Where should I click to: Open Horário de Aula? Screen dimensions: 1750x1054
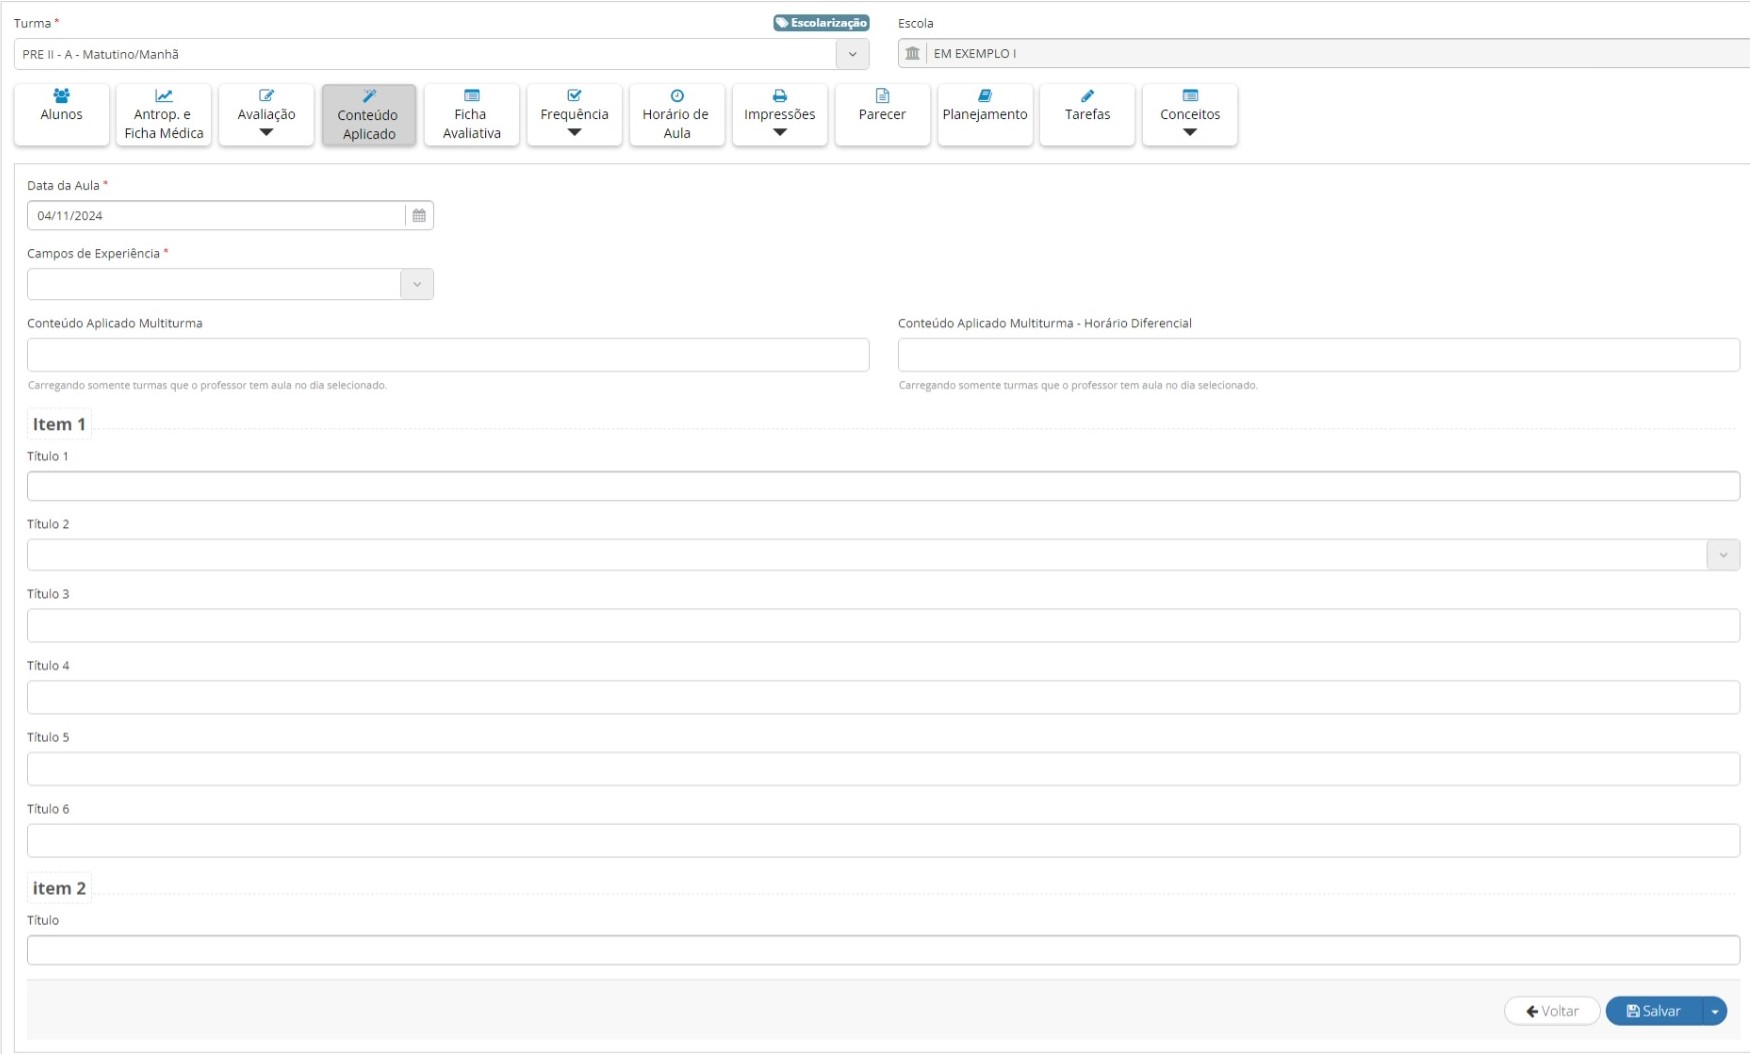(x=677, y=115)
